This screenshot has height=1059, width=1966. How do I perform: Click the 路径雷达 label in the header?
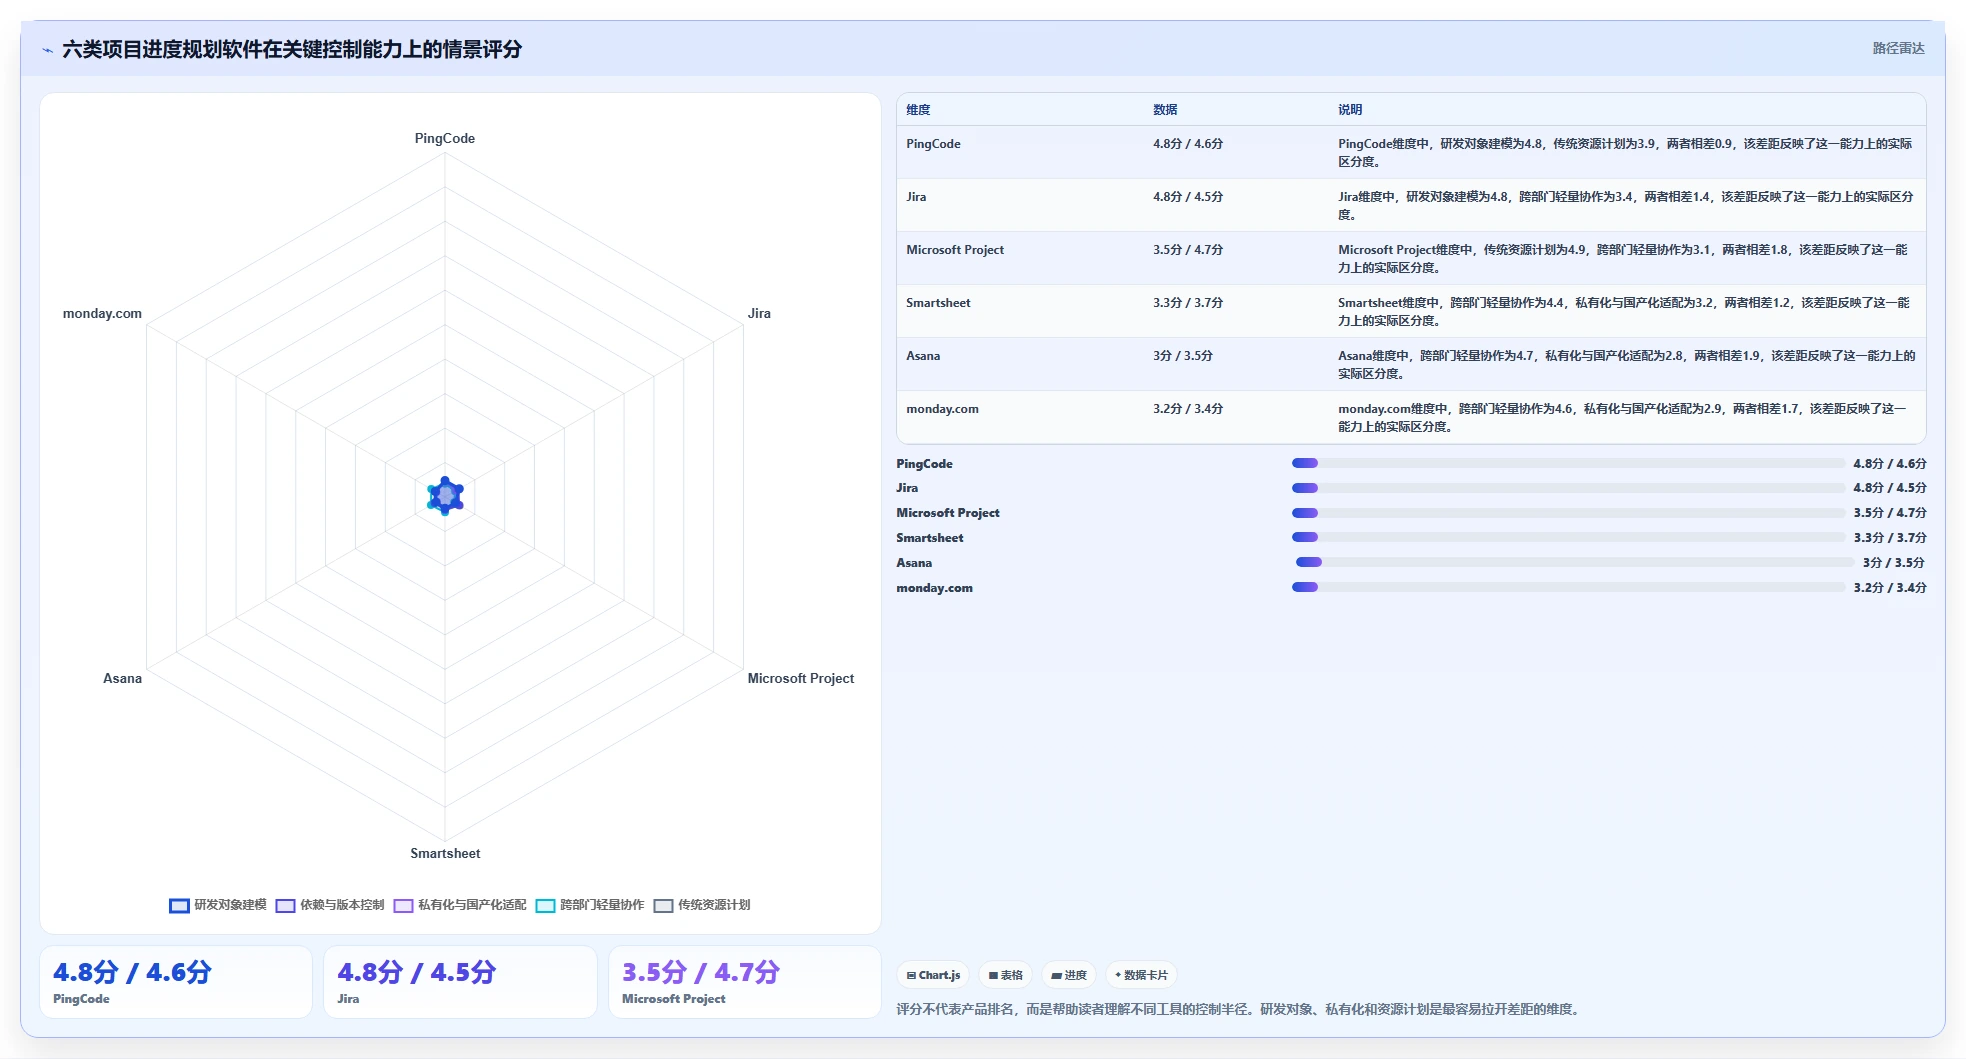point(1898,48)
